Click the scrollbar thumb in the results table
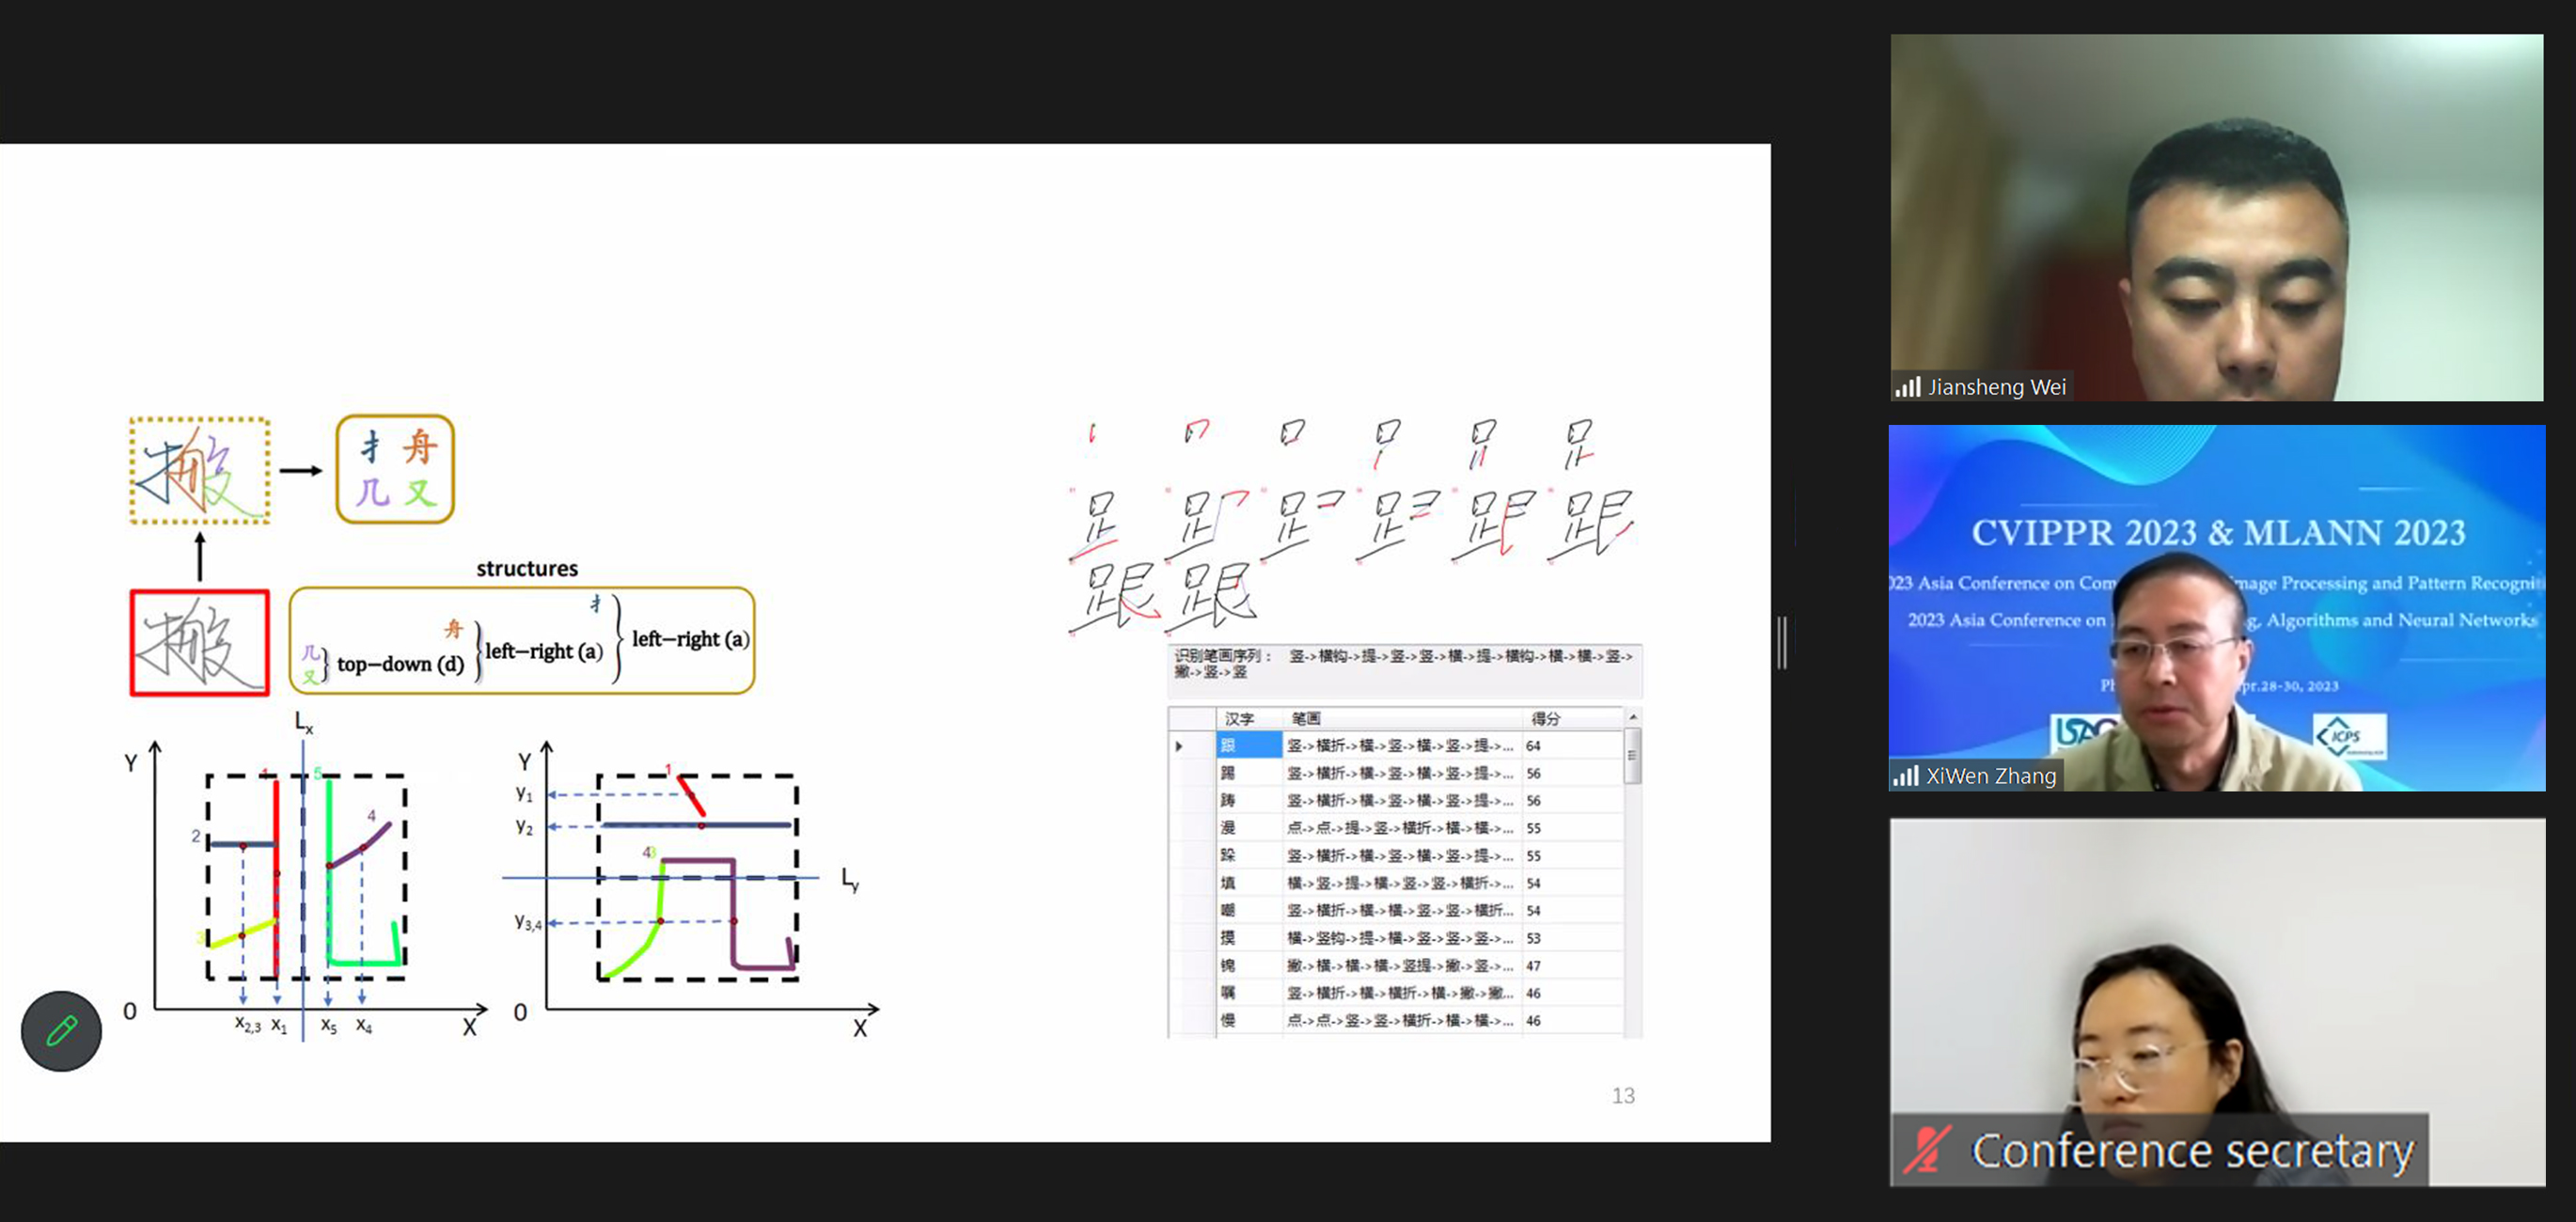Viewport: 2576px width, 1222px height. pyautogui.click(x=1632, y=756)
